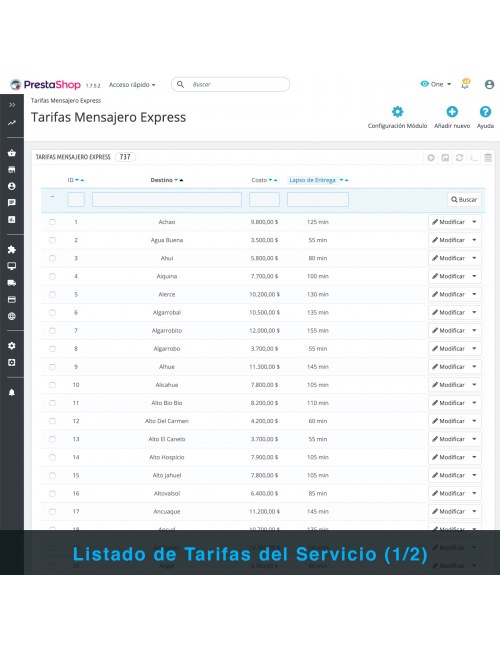500x650 pixels.
Task: Click Modificar for Alto Jahuel
Action: click(x=449, y=475)
